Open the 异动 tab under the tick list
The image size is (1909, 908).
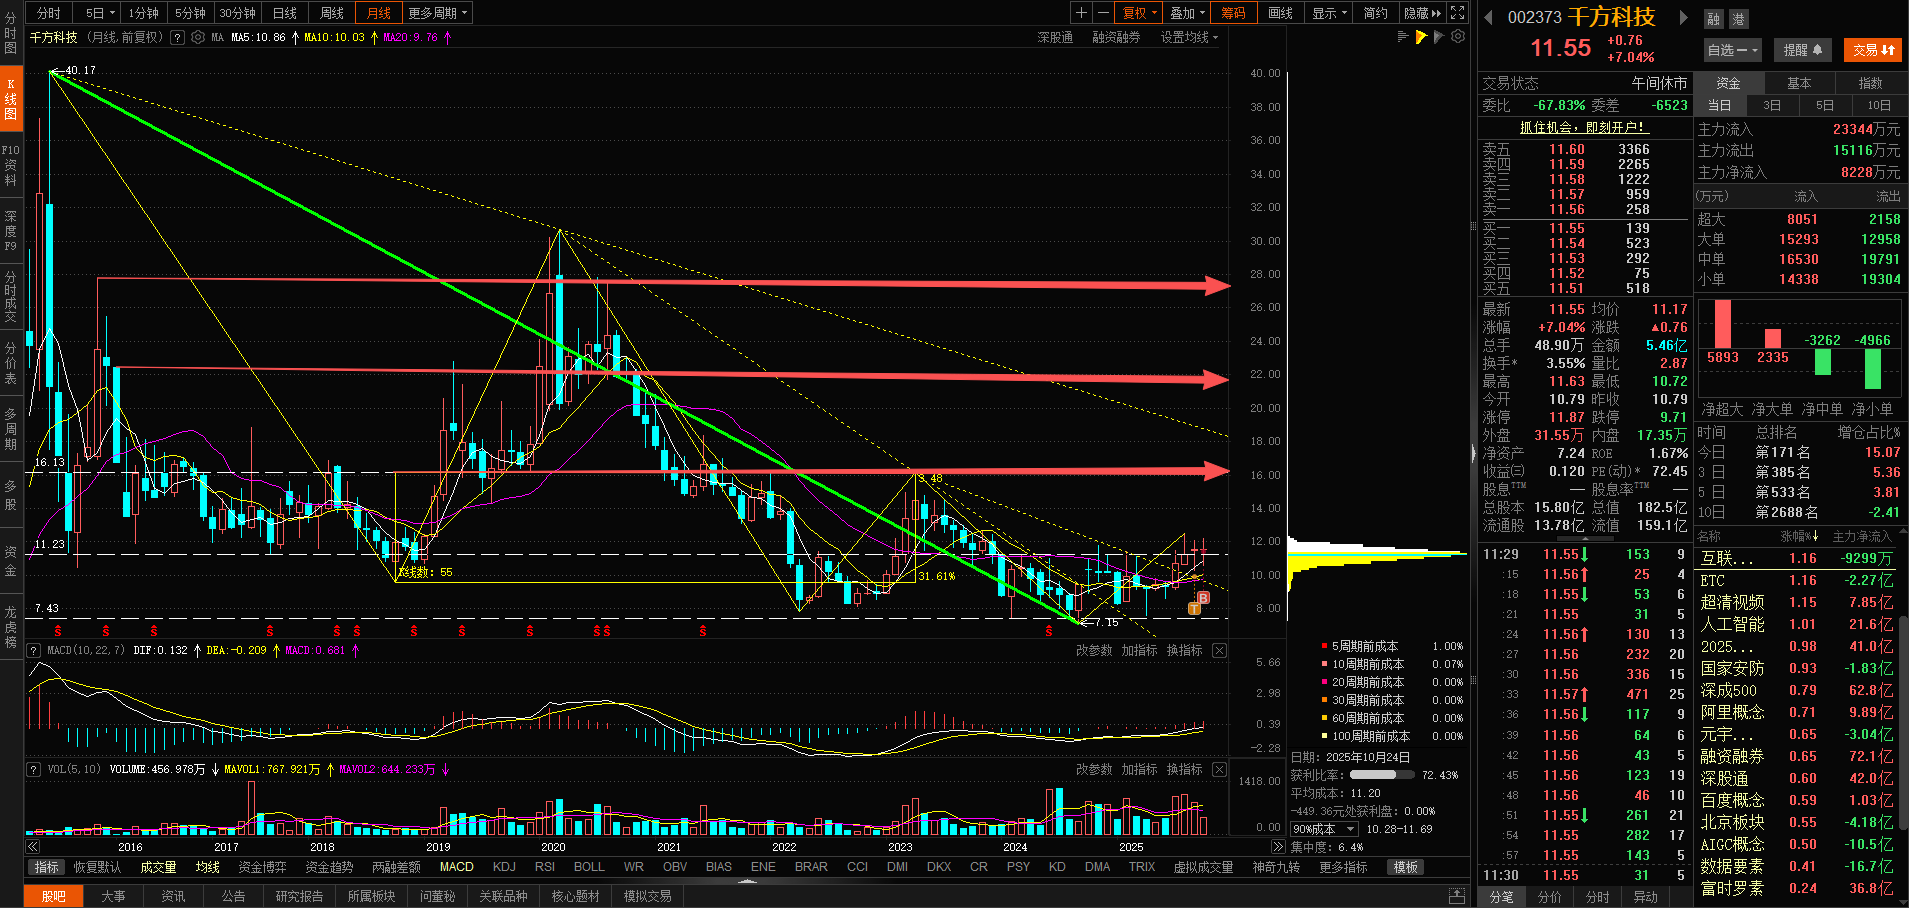1645,897
